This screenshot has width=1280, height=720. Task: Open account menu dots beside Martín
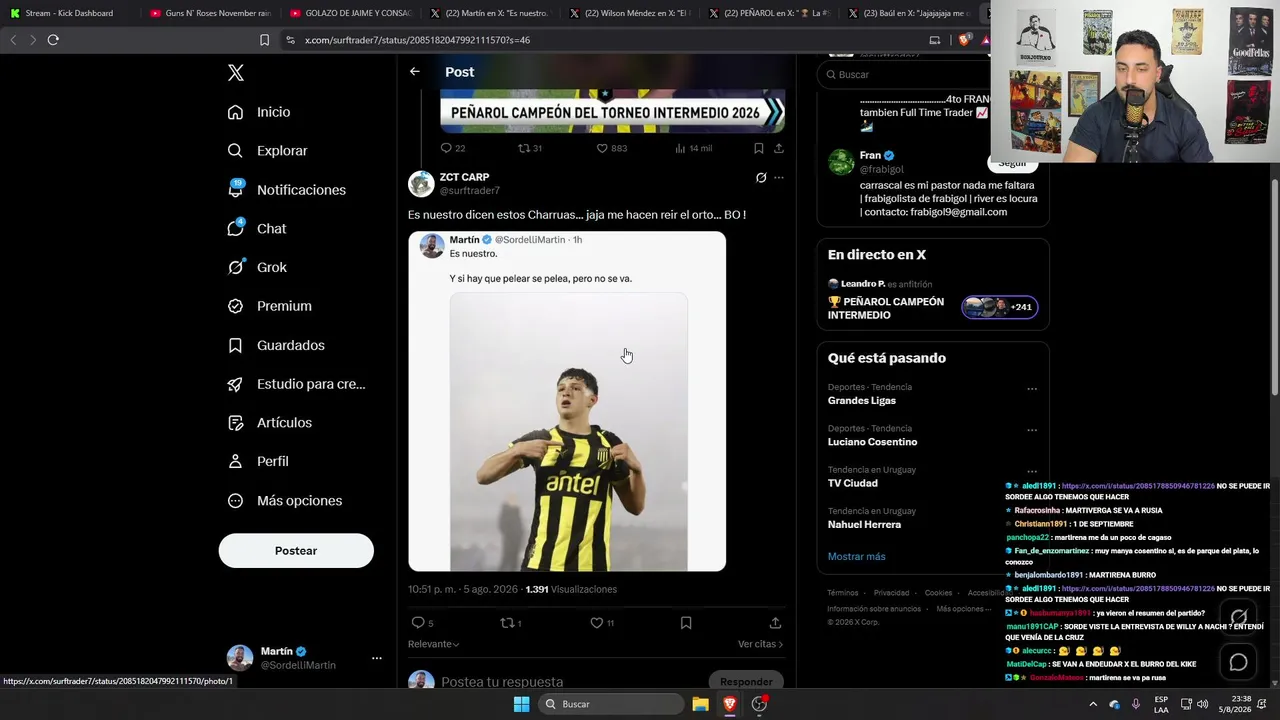coord(377,658)
